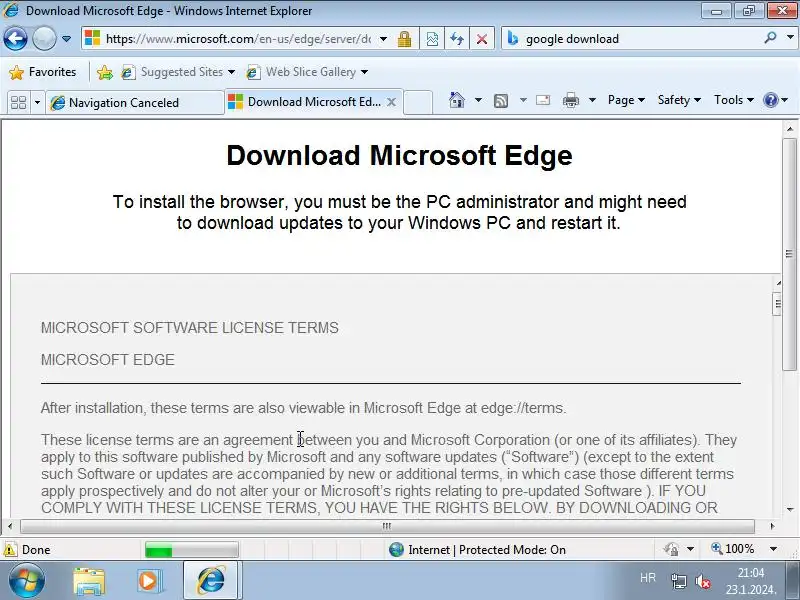Open a new blank tab
The width and height of the screenshot is (800, 600).
tap(418, 102)
